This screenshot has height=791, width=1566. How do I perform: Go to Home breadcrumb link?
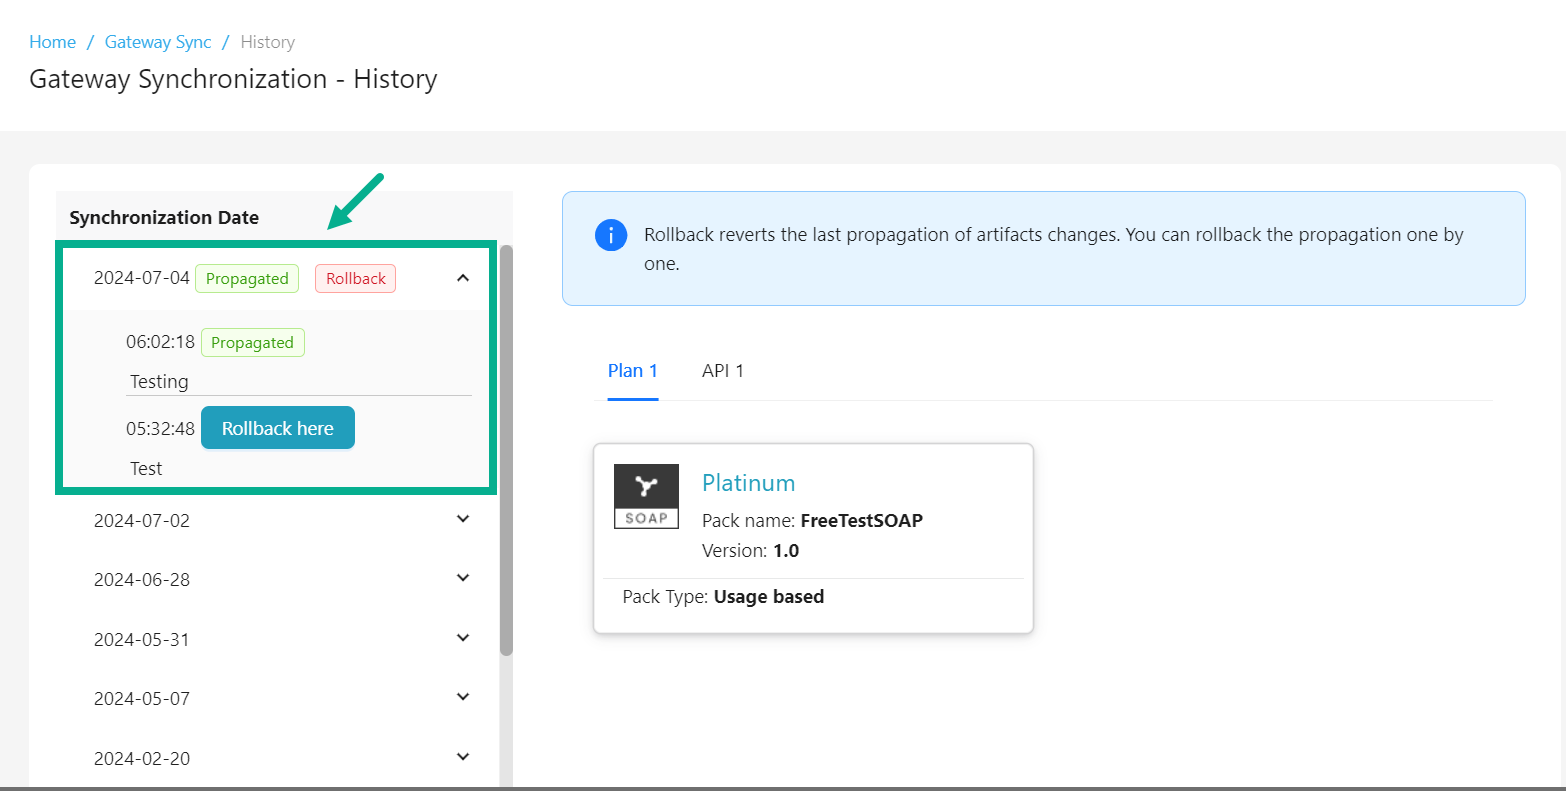52,42
